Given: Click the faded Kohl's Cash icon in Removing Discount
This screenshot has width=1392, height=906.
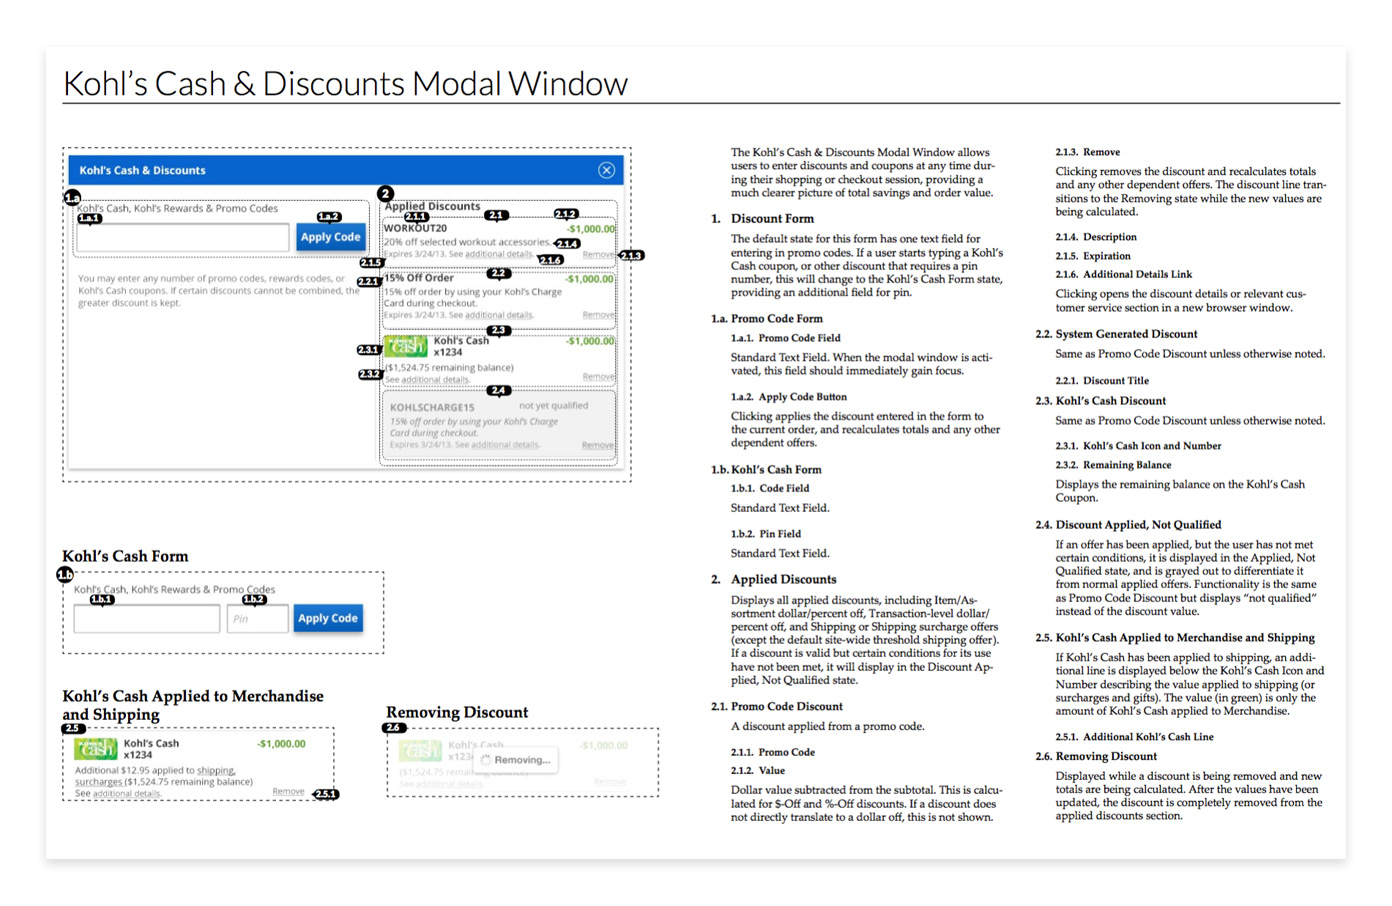Looking at the screenshot, I should click(420, 750).
